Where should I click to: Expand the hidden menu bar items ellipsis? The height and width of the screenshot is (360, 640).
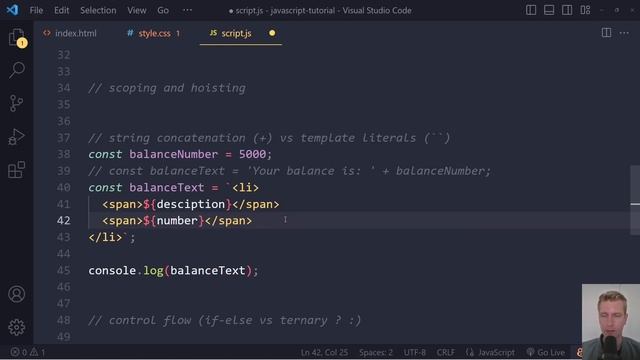tap(187, 10)
